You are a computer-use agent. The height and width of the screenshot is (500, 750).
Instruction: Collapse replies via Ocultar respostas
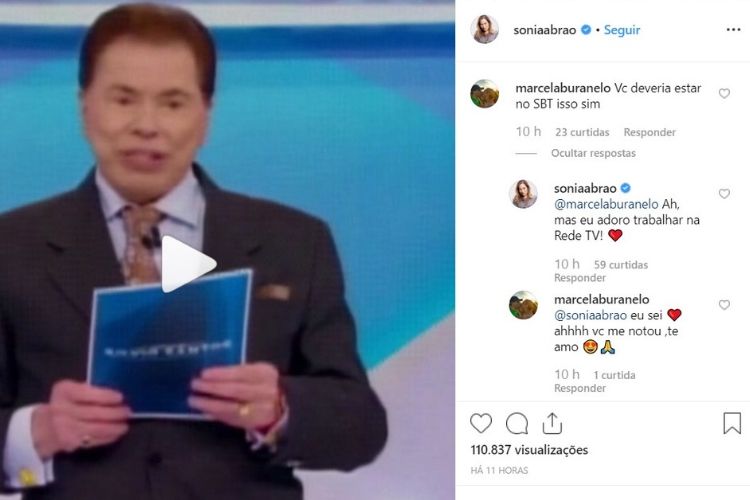click(x=593, y=153)
